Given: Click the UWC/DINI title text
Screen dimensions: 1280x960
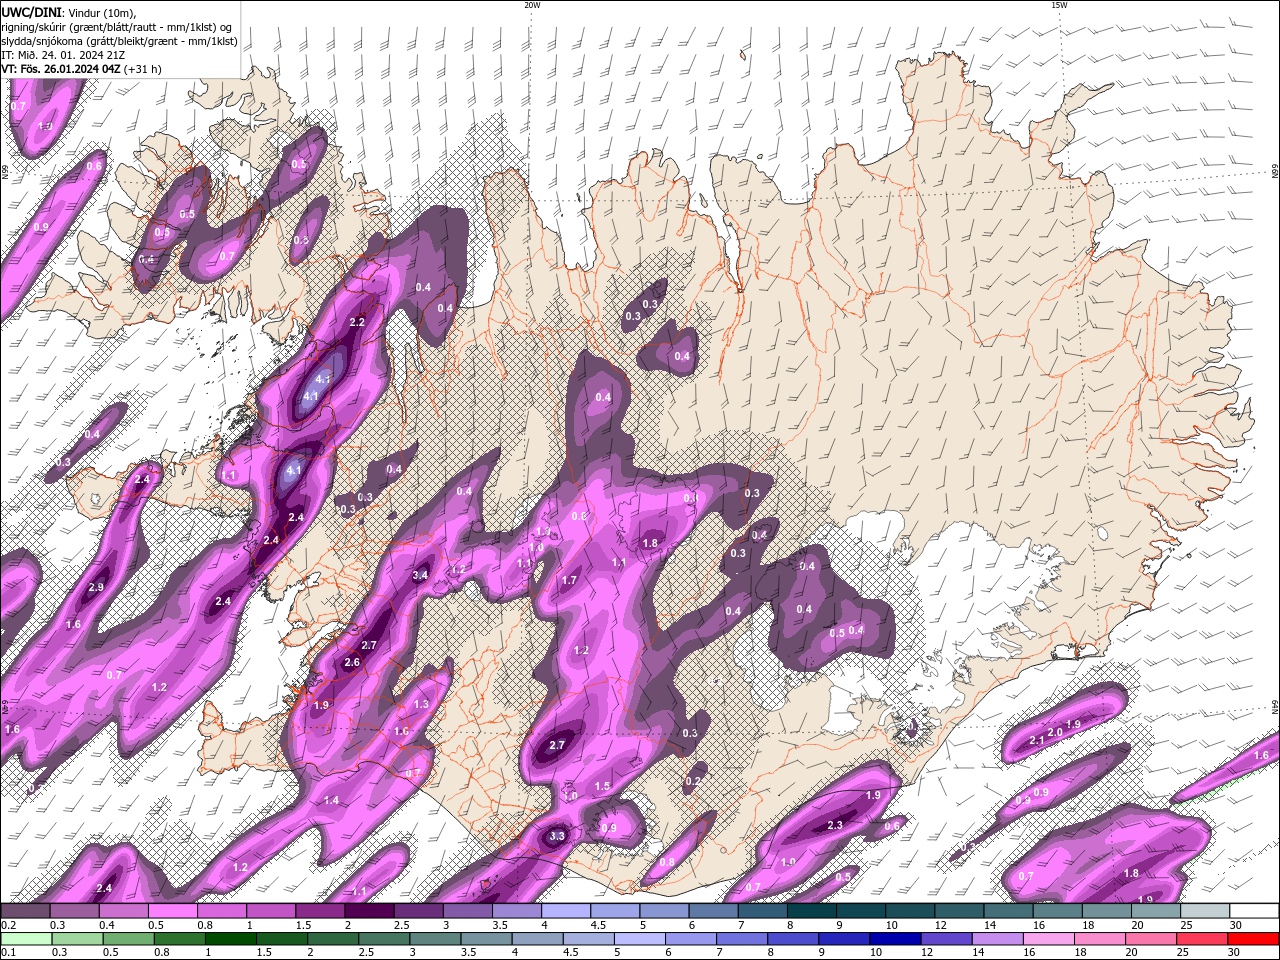Looking at the screenshot, I should pos(30,12).
